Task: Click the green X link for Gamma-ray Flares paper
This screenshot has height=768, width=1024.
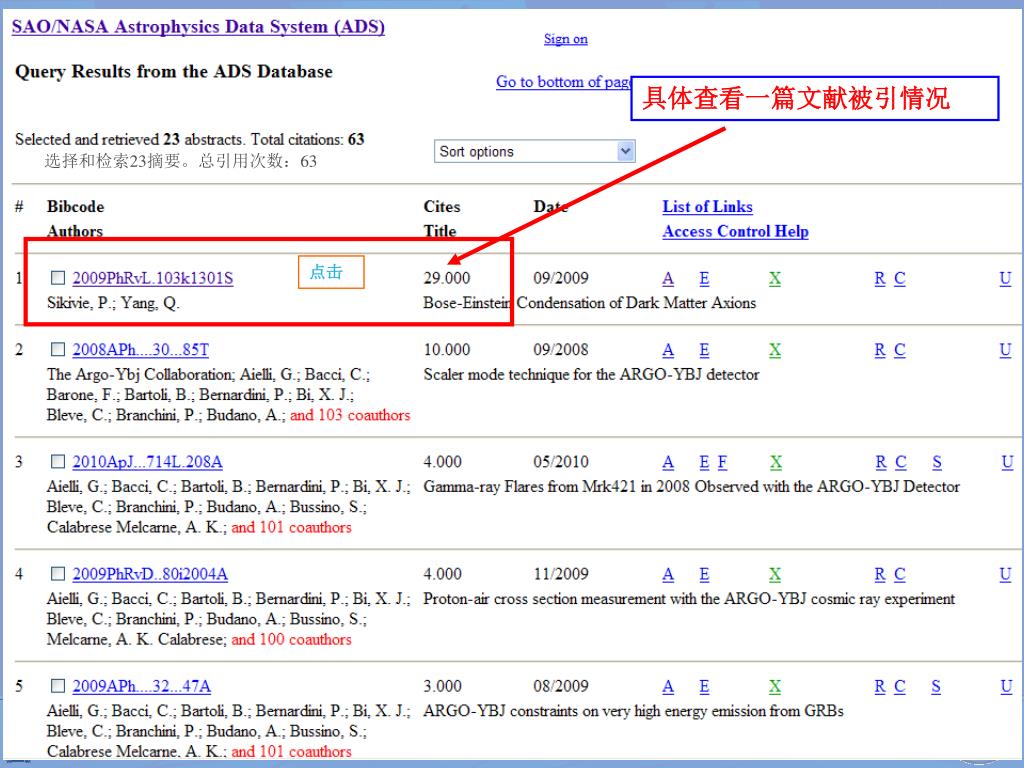Action: click(775, 462)
